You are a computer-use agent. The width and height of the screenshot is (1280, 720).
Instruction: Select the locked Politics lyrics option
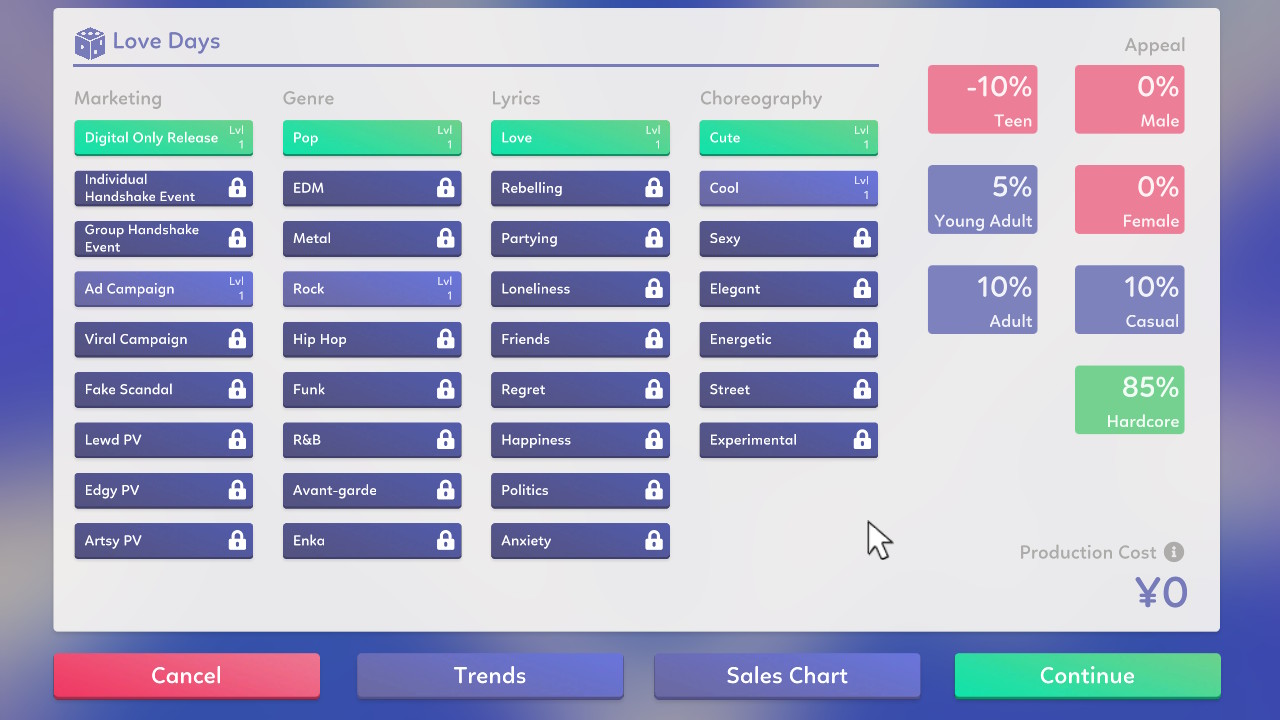click(x=580, y=490)
